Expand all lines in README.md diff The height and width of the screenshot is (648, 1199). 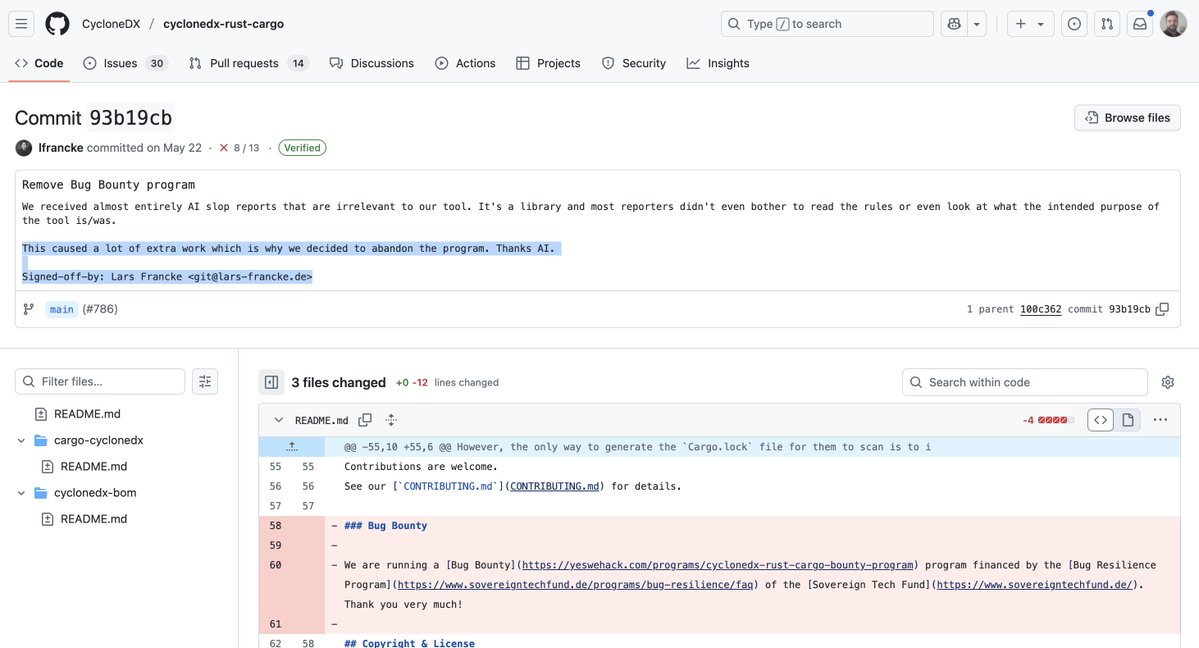point(391,420)
